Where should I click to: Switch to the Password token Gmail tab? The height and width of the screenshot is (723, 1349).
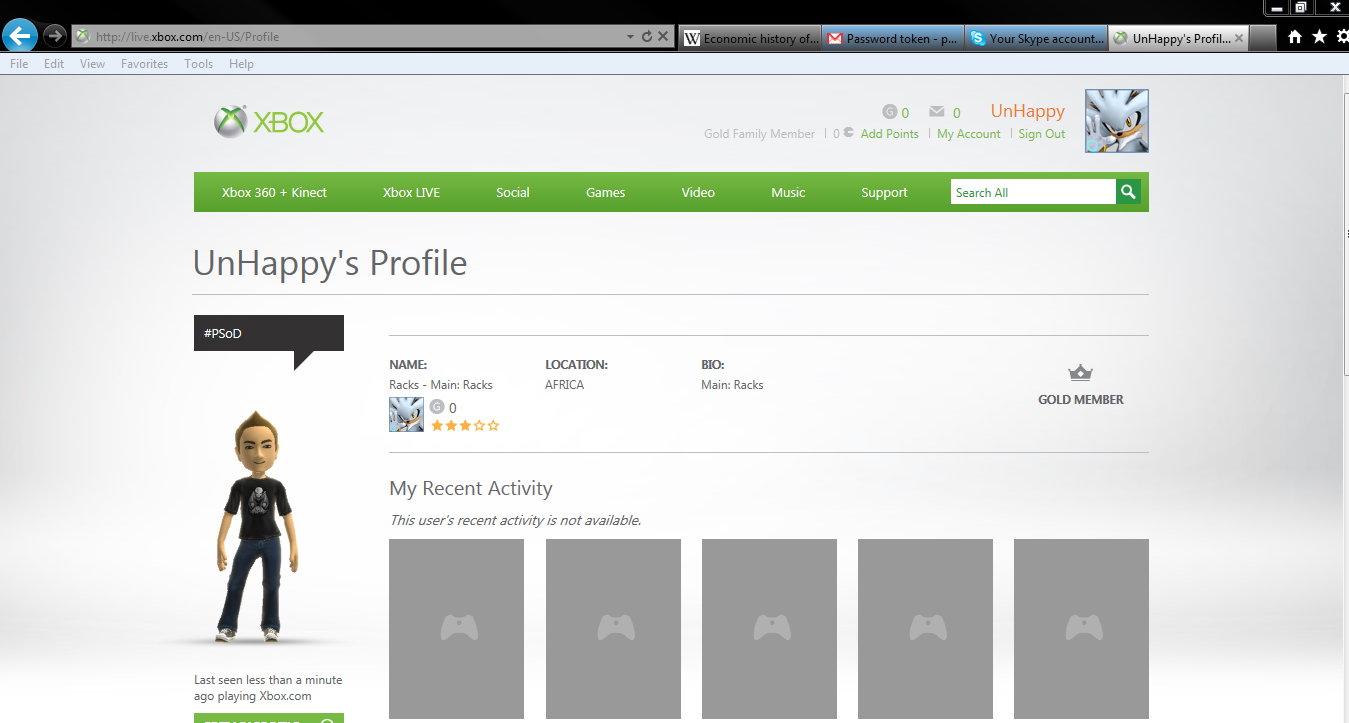tap(894, 38)
